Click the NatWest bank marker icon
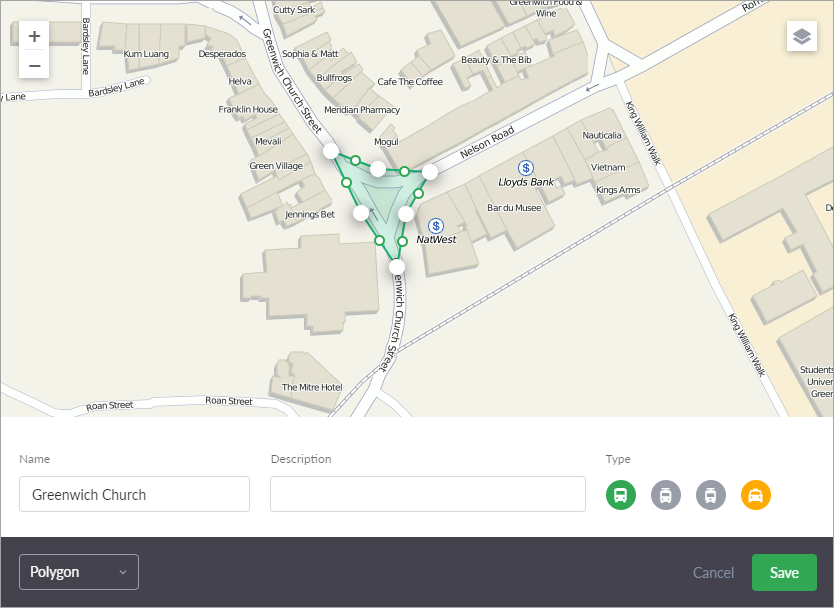Image resolution: width=834 pixels, height=608 pixels. coord(435,225)
